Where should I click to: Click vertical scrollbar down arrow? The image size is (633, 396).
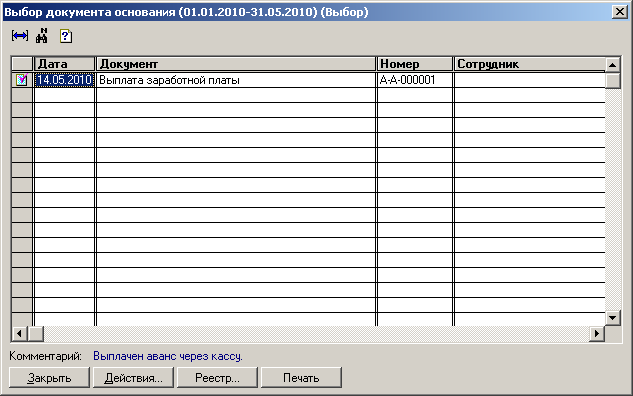(613, 318)
